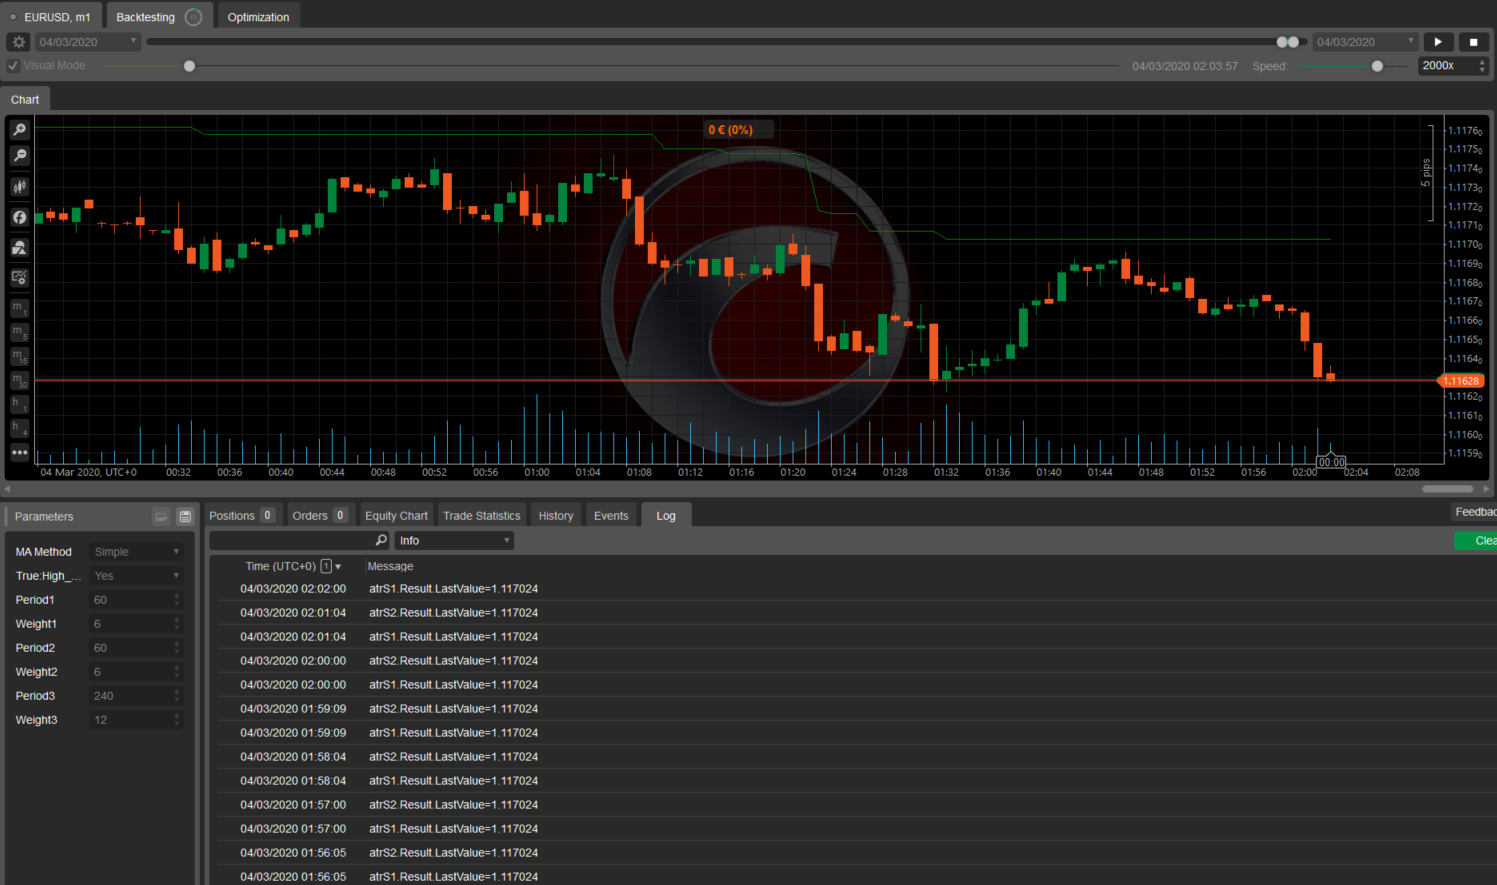Image resolution: width=1497 pixels, height=885 pixels.
Task: Switch chart to m5 timeframe
Action: tap(19, 332)
